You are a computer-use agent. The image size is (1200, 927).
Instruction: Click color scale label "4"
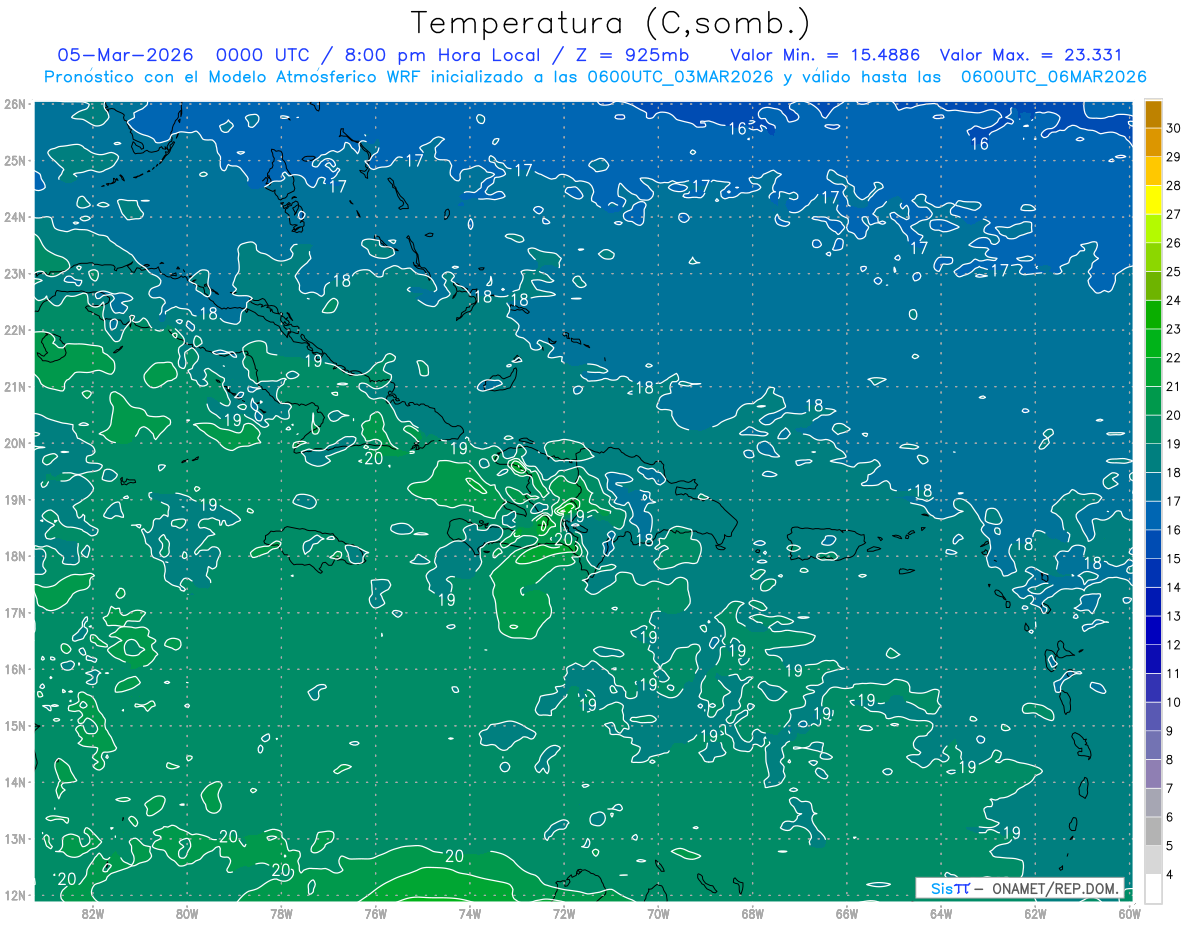click(x=1170, y=874)
